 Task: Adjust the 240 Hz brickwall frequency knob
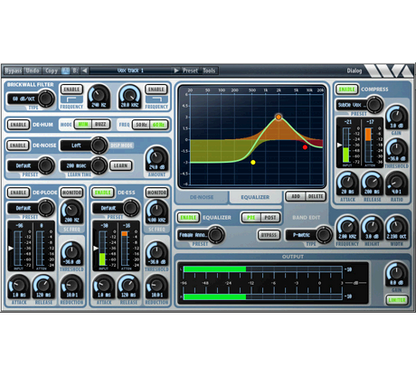[x=99, y=96]
